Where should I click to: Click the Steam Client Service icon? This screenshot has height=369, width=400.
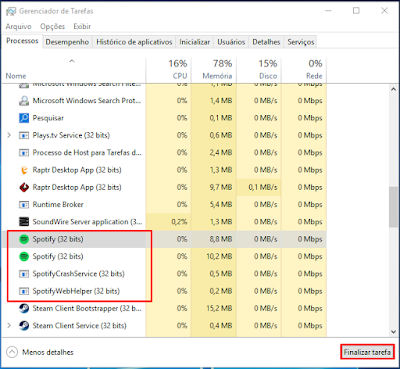(x=24, y=326)
